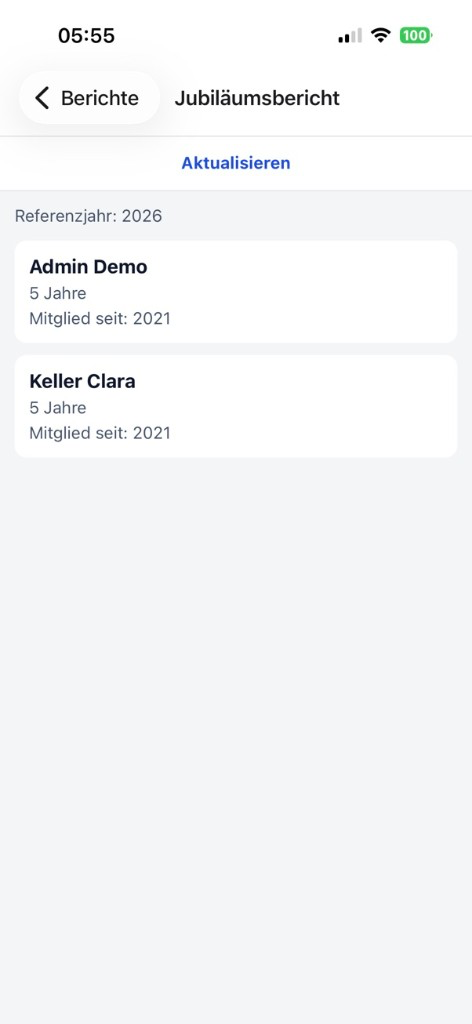Screen dimensions: 472x1024
Task: Tap the cellular signal bars icon
Action: click(350, 36)
